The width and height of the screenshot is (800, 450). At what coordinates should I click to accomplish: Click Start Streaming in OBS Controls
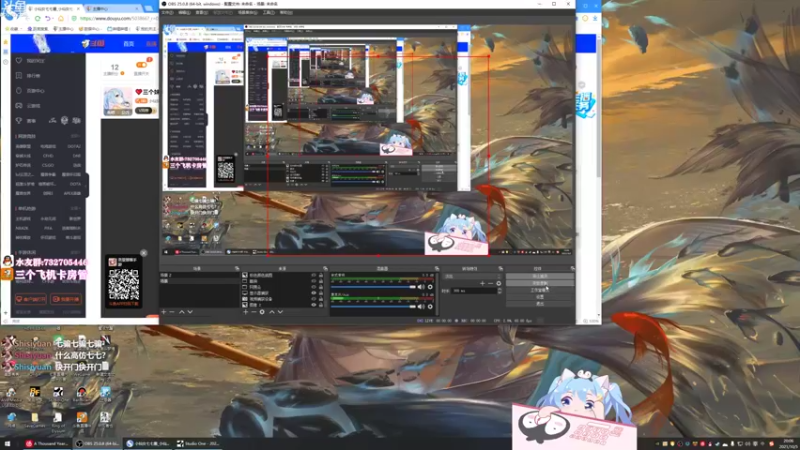[540, 276]
